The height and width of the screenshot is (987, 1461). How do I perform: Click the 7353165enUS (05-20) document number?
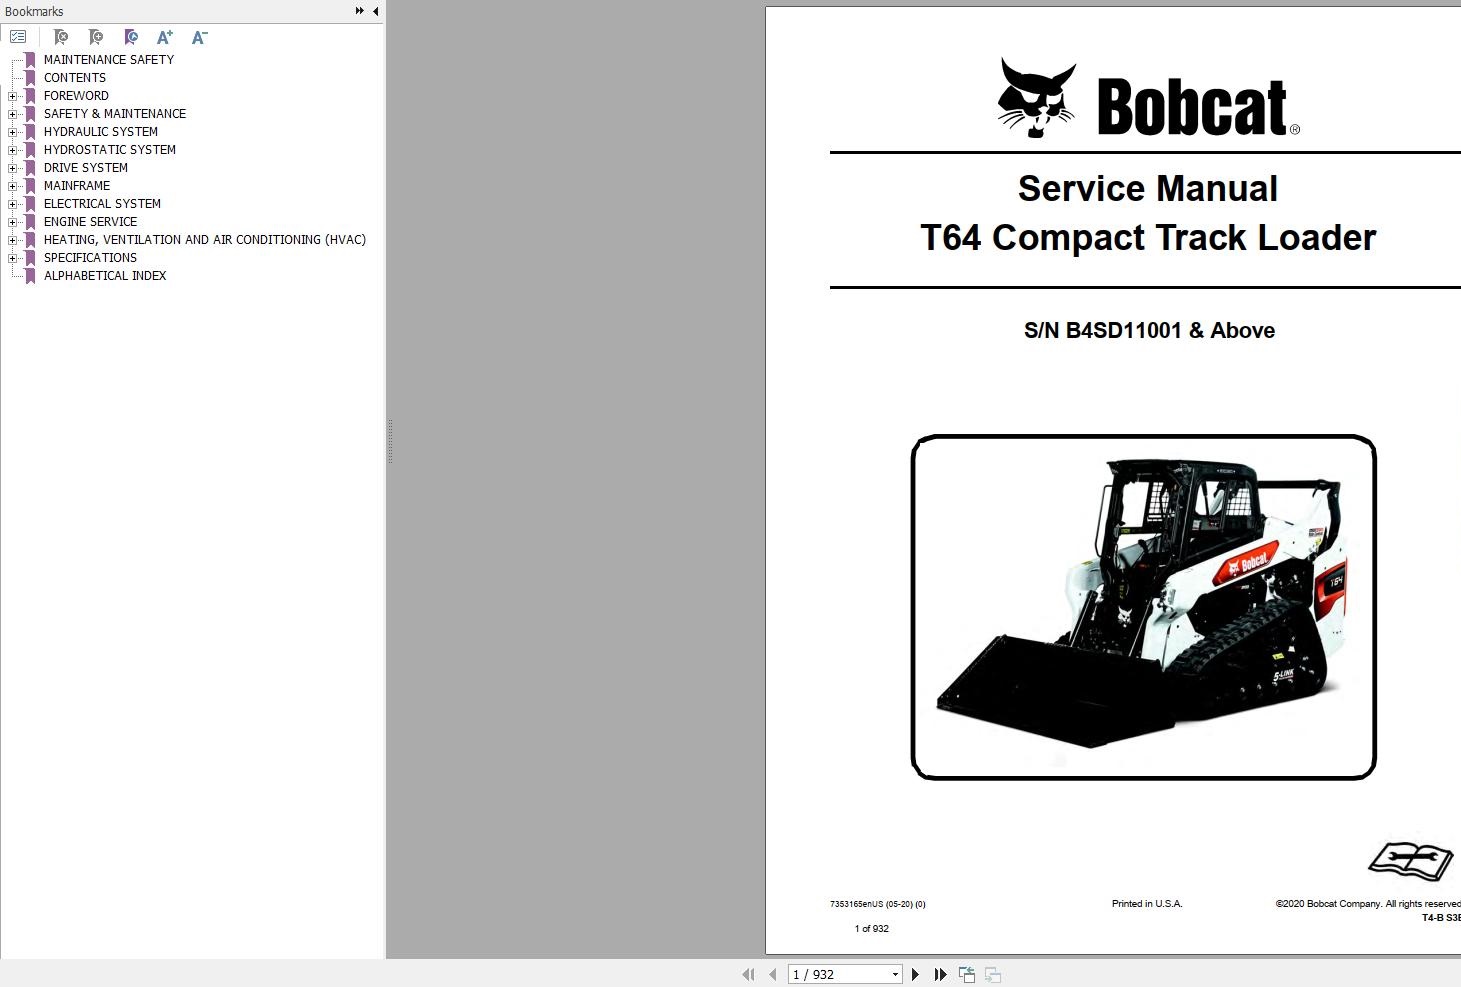click(878, 904)
